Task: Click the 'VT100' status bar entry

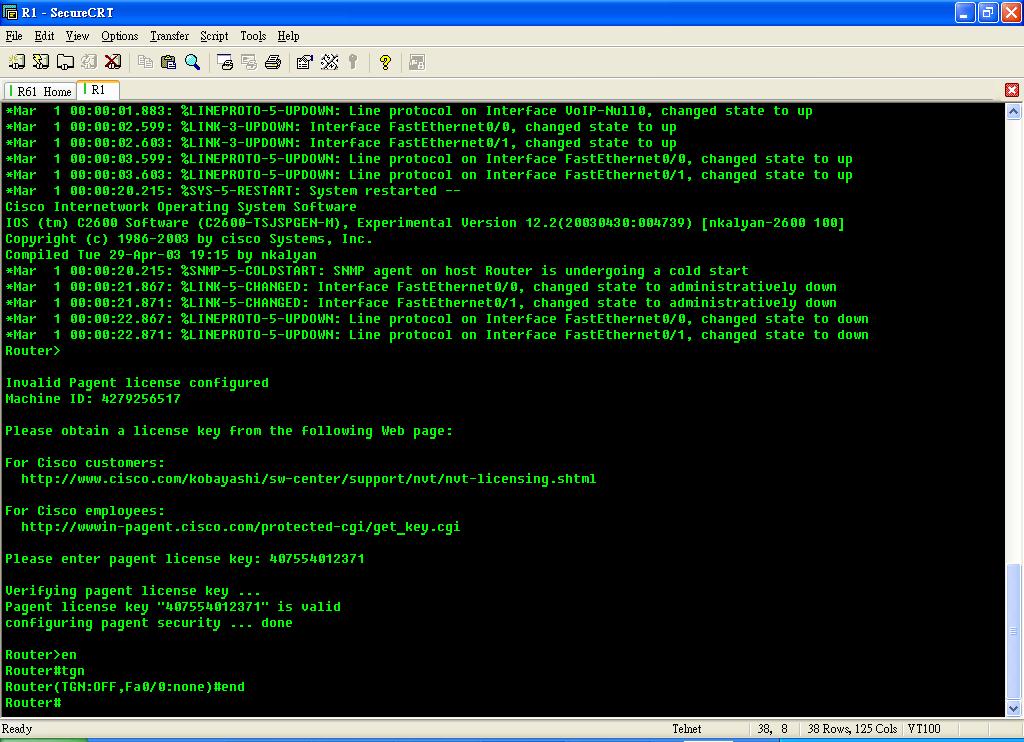Action: pos(923,729)
